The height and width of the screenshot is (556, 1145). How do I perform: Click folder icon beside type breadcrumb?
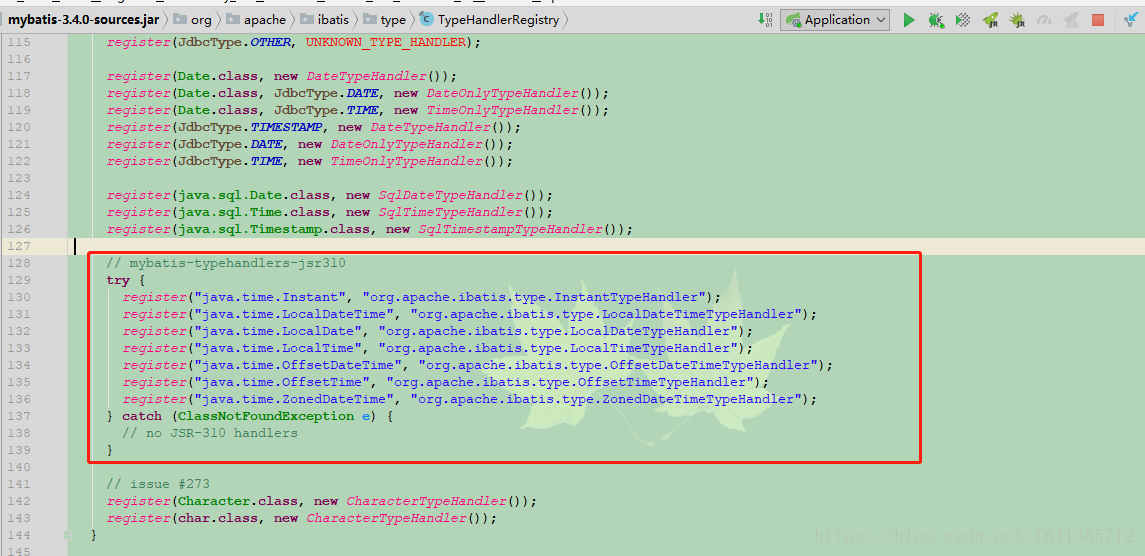tap(370, 20)
